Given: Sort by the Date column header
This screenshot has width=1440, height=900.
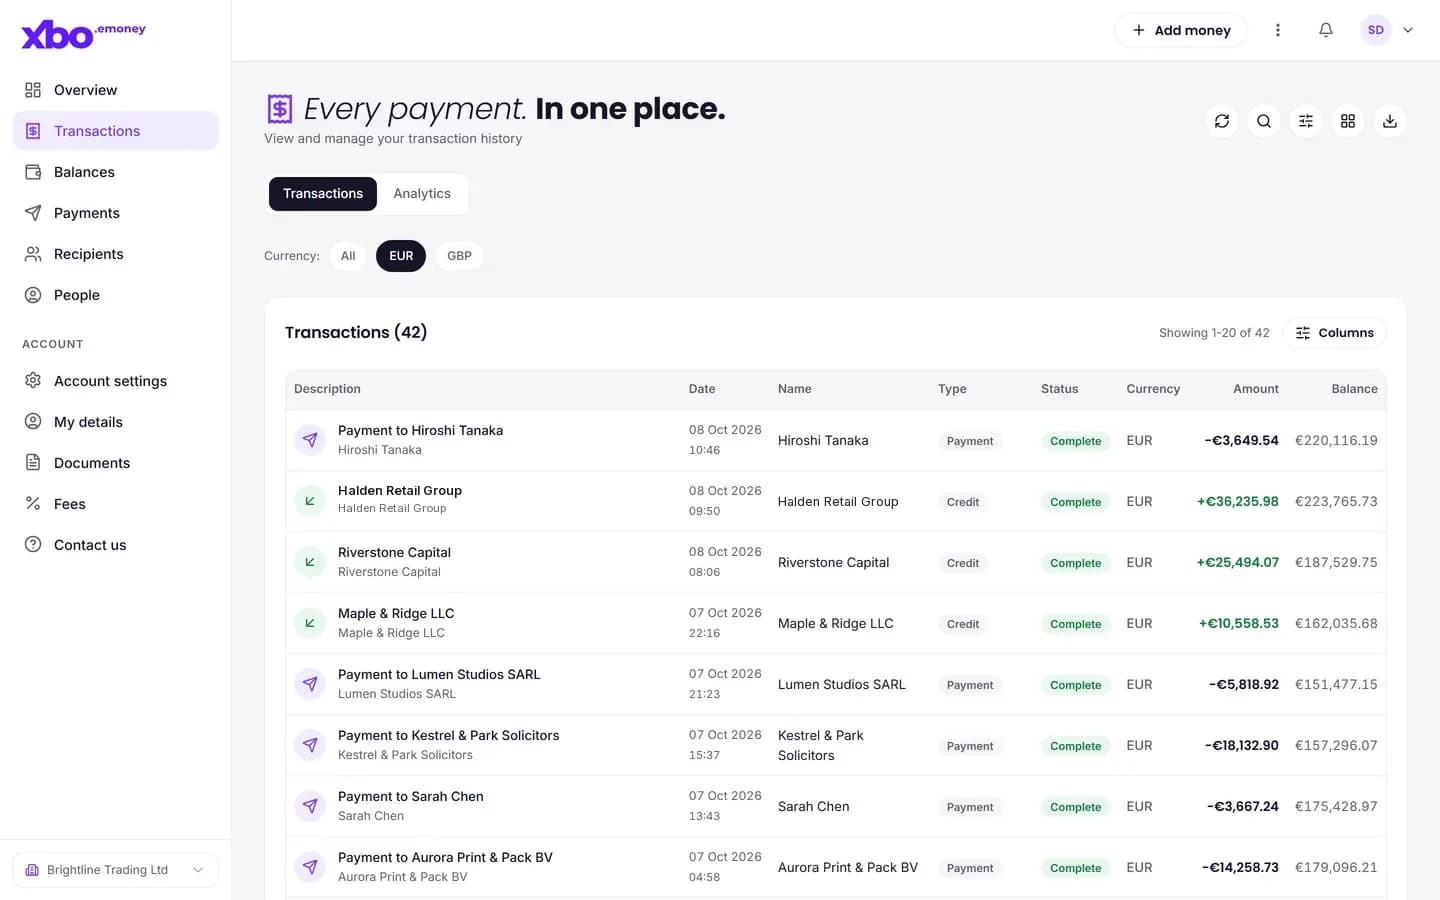Looking at the screenshot, I should point(702,389).
